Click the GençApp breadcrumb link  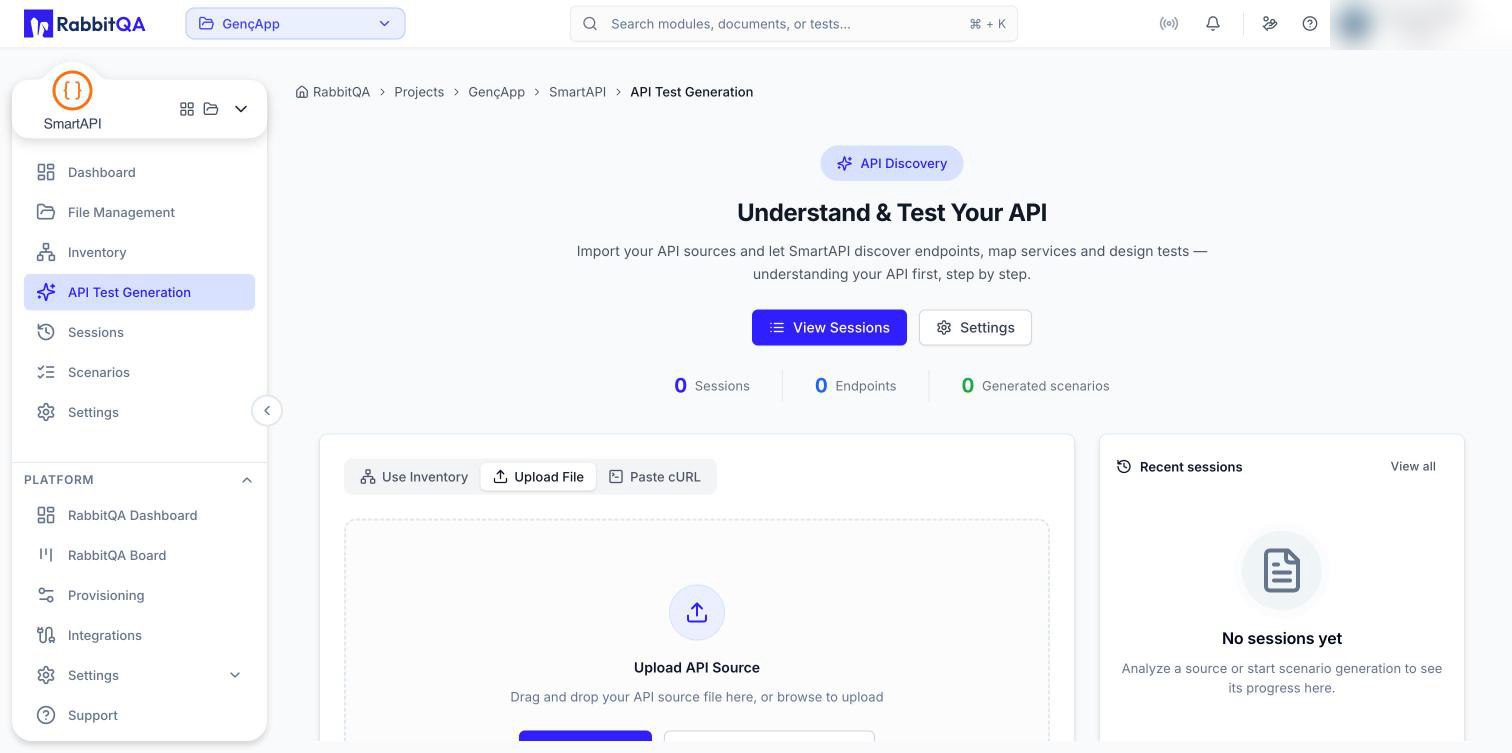[x=496, y=92]
